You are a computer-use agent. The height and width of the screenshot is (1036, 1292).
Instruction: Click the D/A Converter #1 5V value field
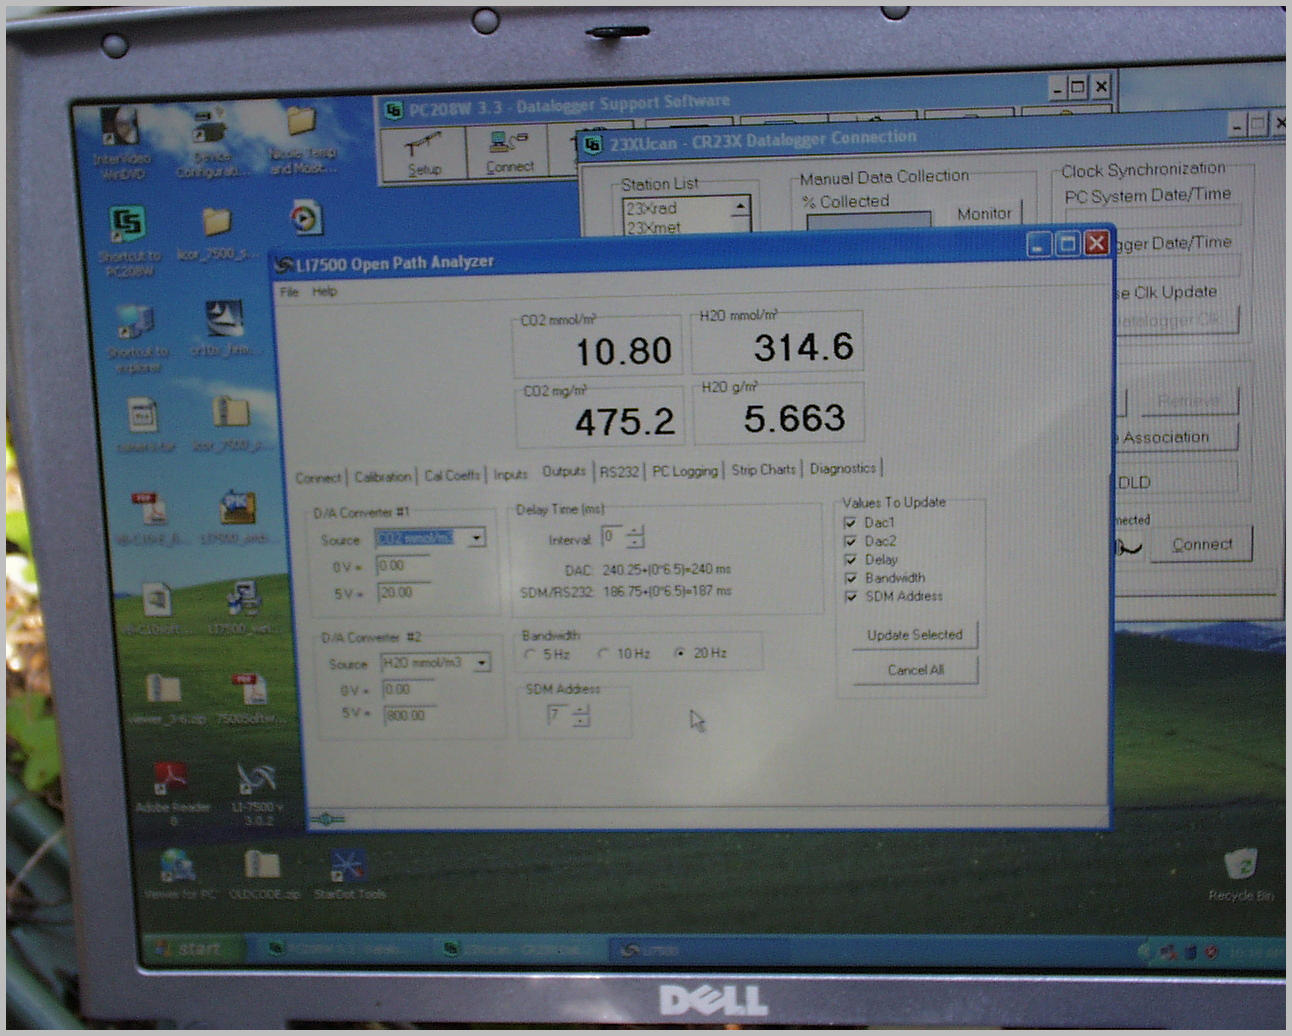click(x=407, y=593)
